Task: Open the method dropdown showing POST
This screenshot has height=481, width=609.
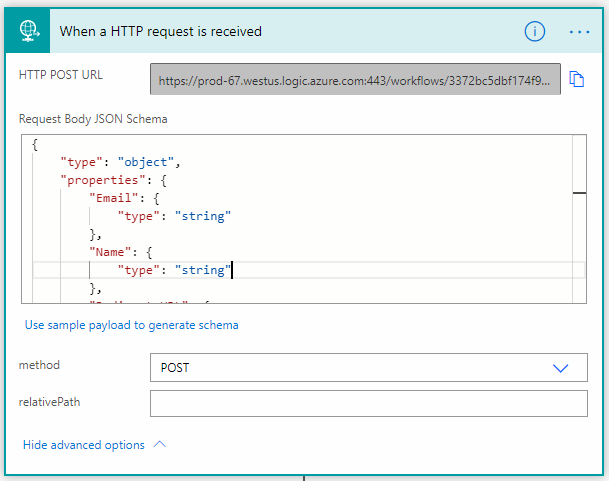Action: (x=369, y=368)
